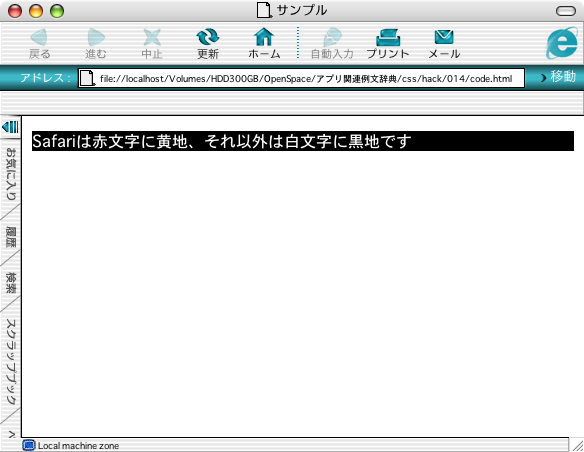Click the Internet Explorer logo
Viewport: 584px width, 452px height.
562,43
